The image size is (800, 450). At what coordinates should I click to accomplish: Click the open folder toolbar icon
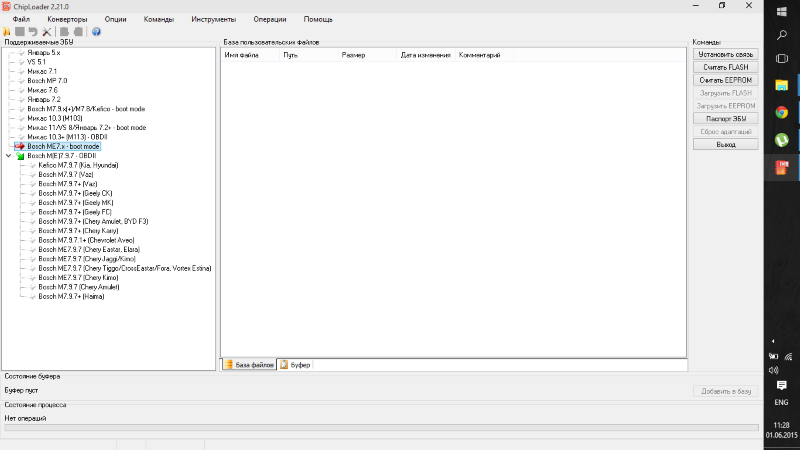[7, 32]
